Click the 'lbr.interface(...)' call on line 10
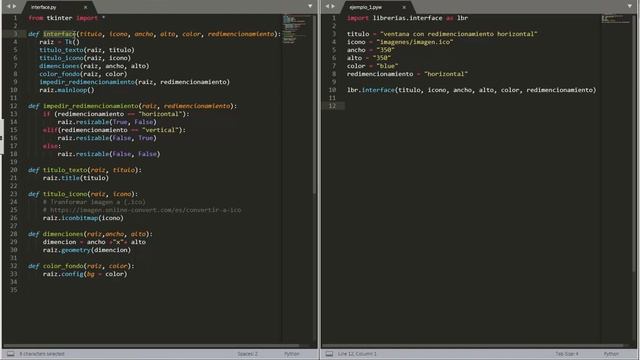The width and height of the screenshot is (640, 360). (x=472, y=90)
